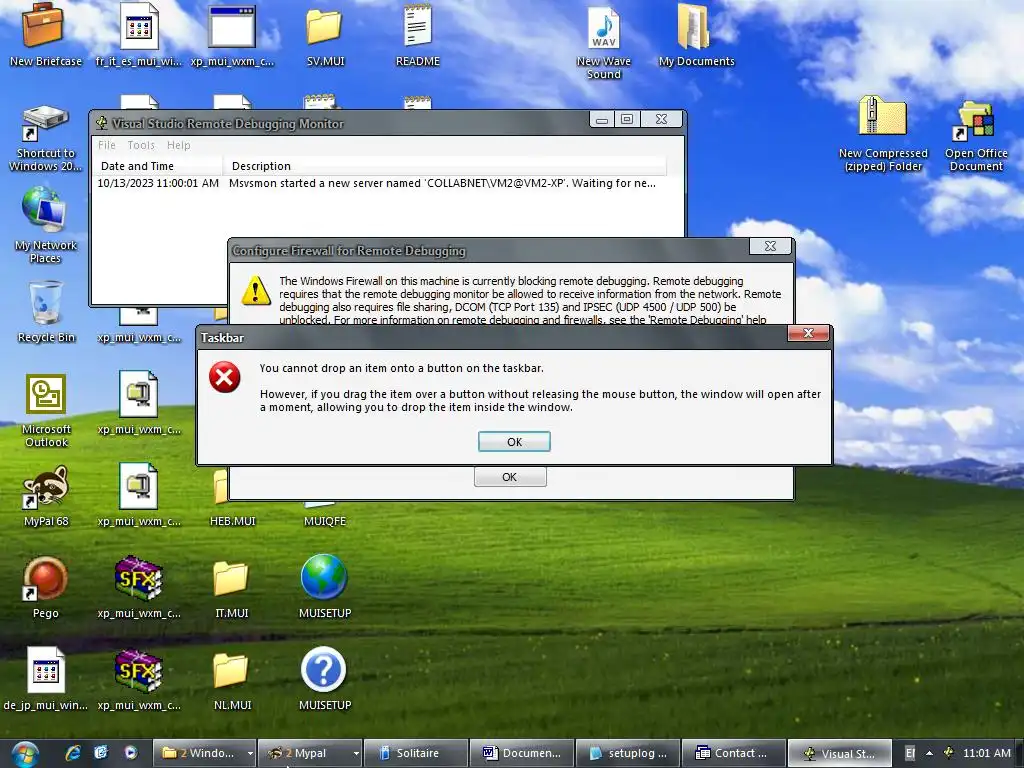
Task: Click the Visual St... taskbar button
Action: click(839, 753)
